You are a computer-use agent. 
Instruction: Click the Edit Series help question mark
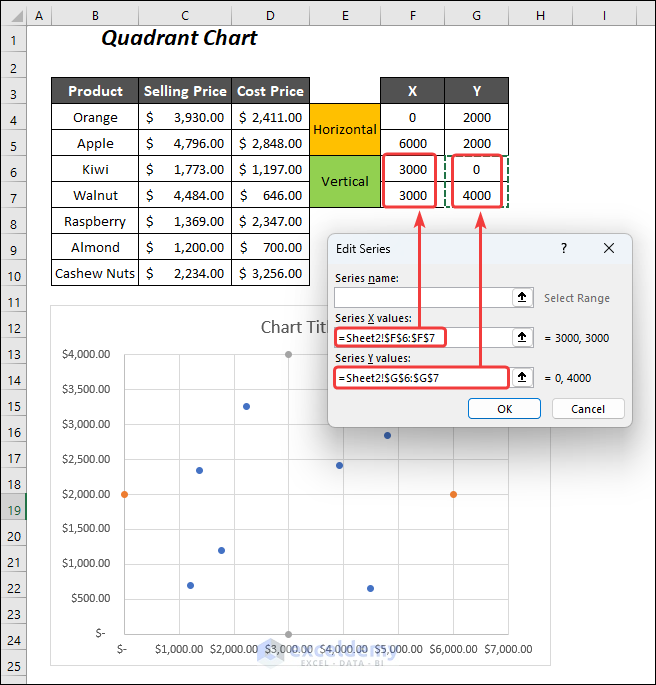564,248
